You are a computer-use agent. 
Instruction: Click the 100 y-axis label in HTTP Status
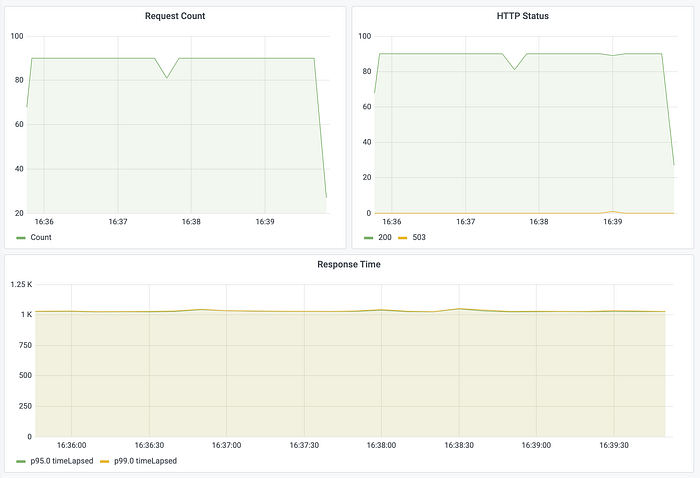point(365,36)
